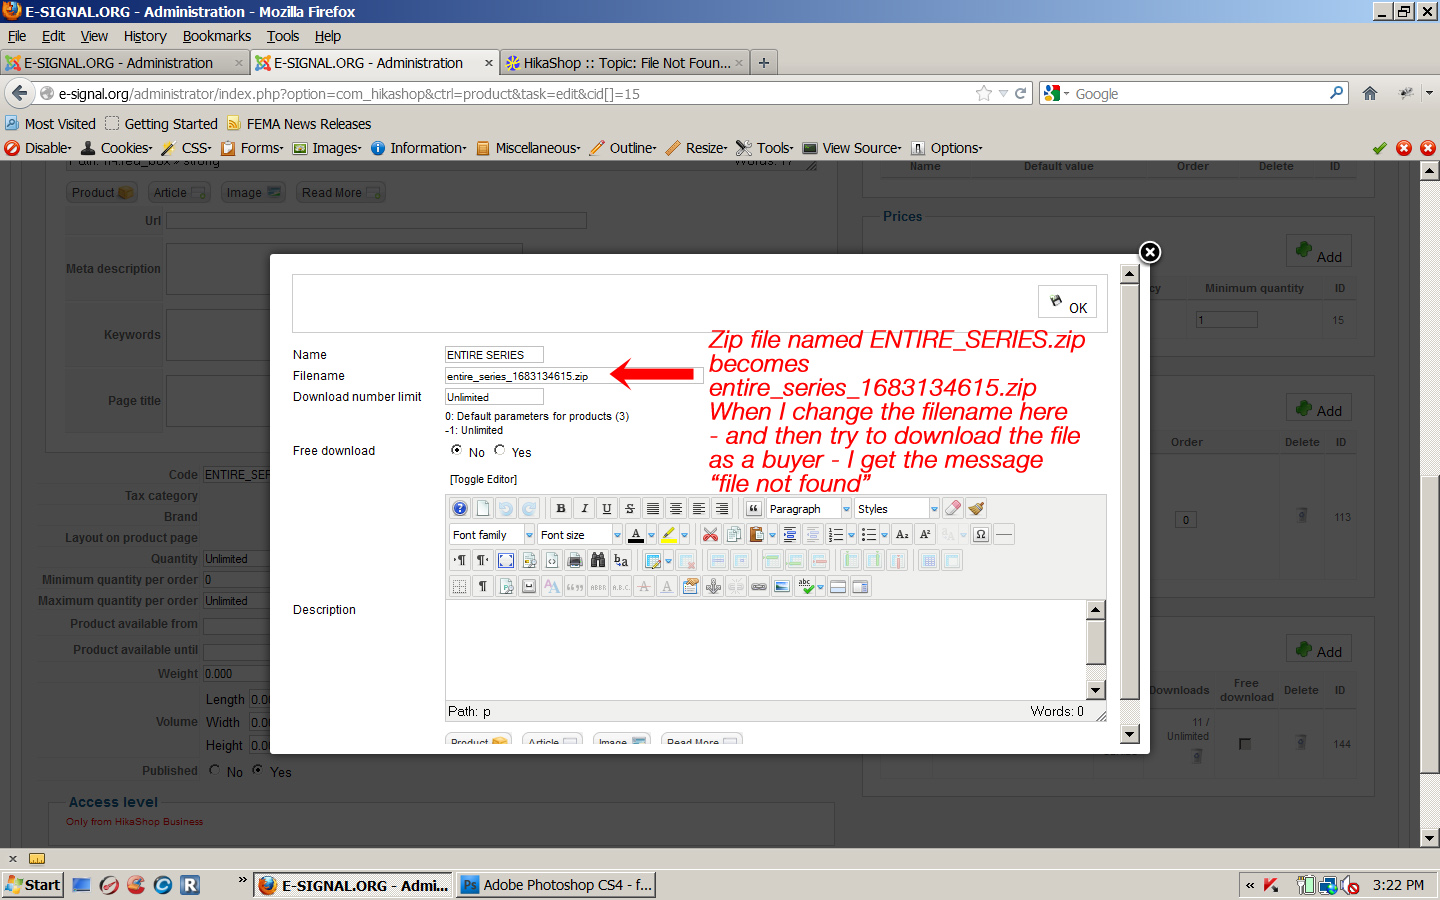Screen dimensions: 1440x900
Task: Click the Insert Anchor icon
Action: coord(713,587)
